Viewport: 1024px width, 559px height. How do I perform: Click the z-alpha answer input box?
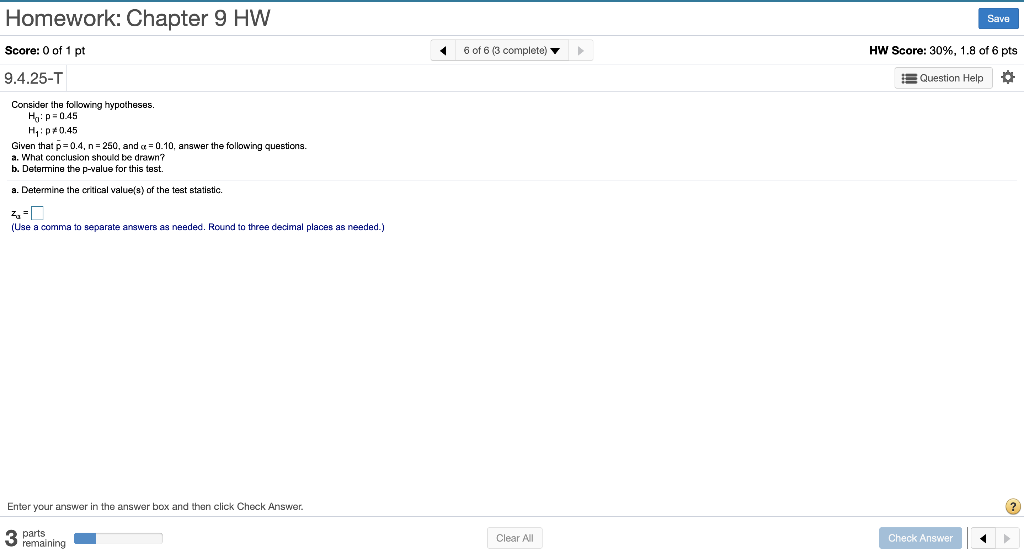[37, 213]
